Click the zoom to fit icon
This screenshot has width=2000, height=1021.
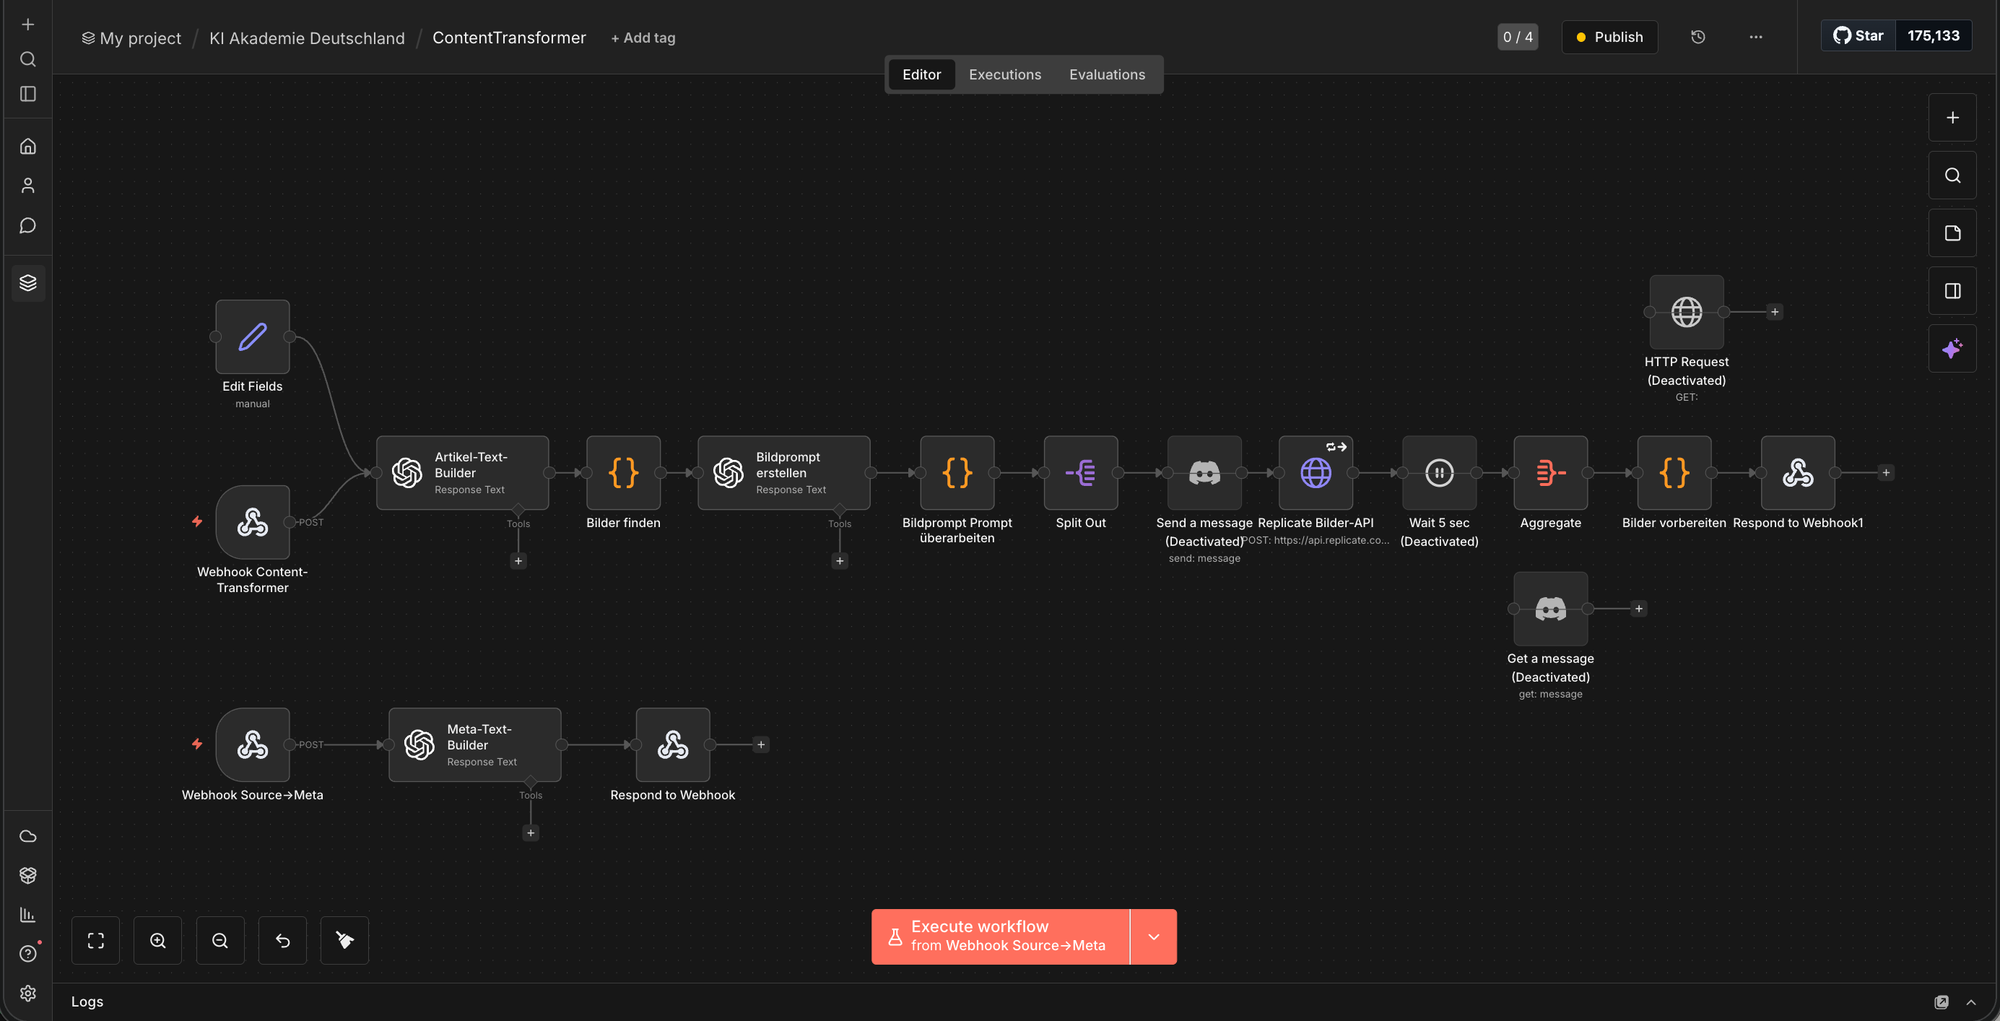(x=96, y=941)
